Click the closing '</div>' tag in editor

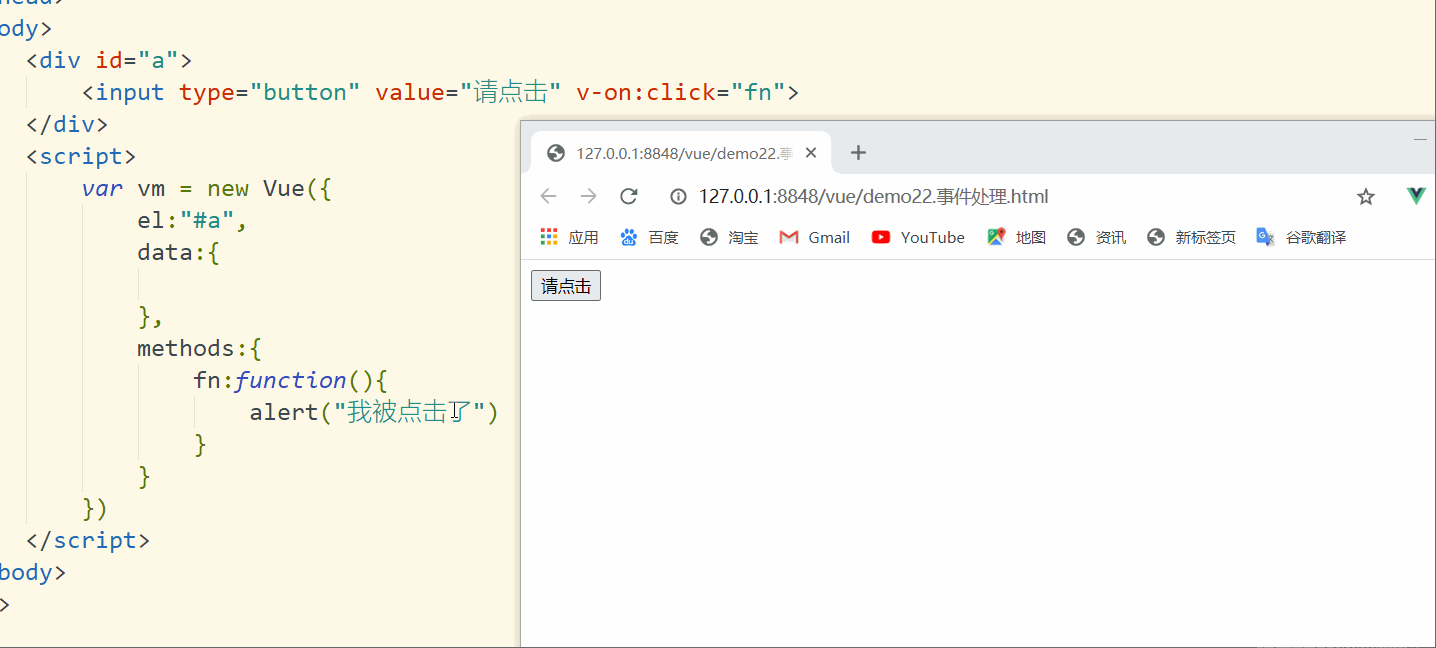pos(67,124)
